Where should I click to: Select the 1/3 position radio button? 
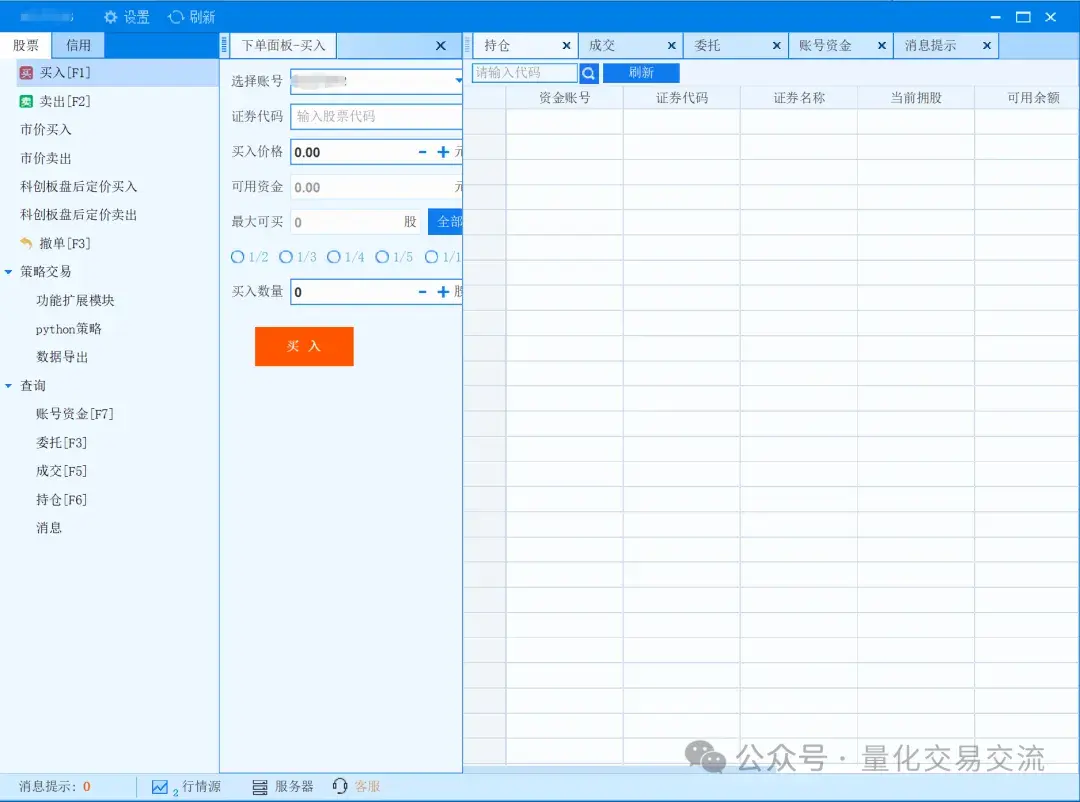tap(286, 257)
